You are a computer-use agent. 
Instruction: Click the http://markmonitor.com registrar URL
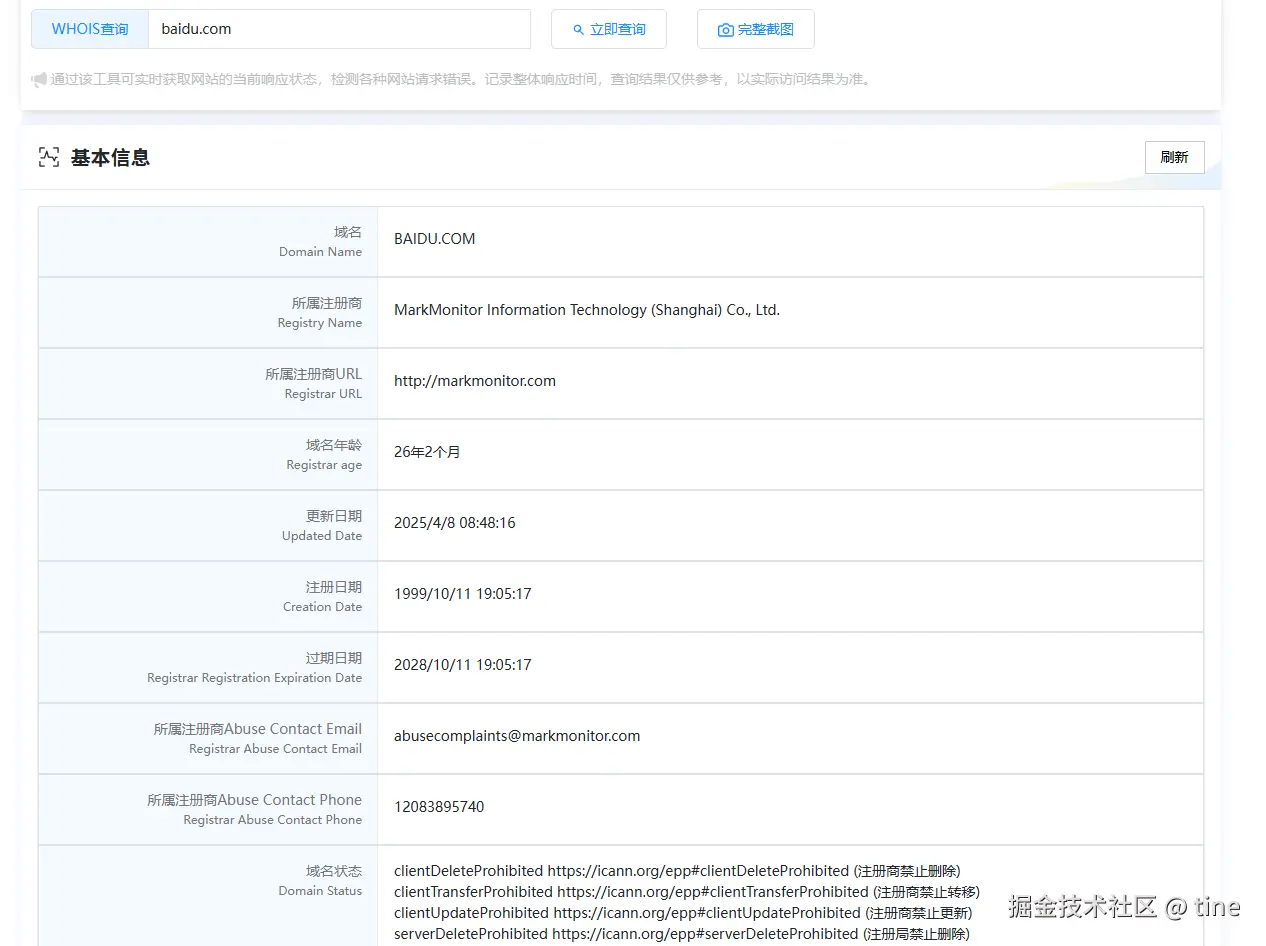pyautogui.click(x=475, y=381)
